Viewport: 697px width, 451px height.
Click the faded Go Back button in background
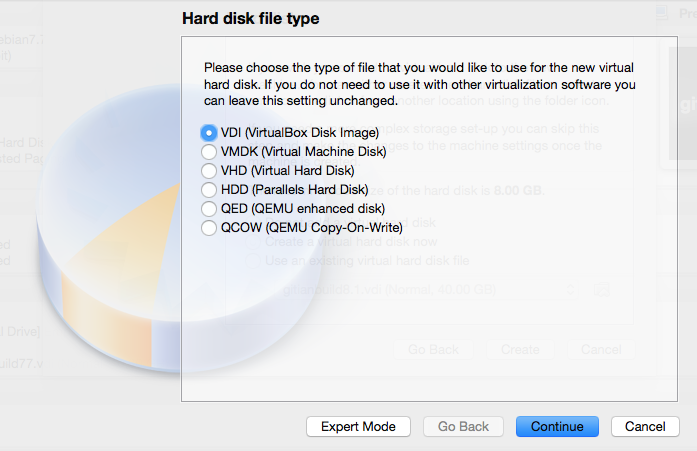[432, 350]
